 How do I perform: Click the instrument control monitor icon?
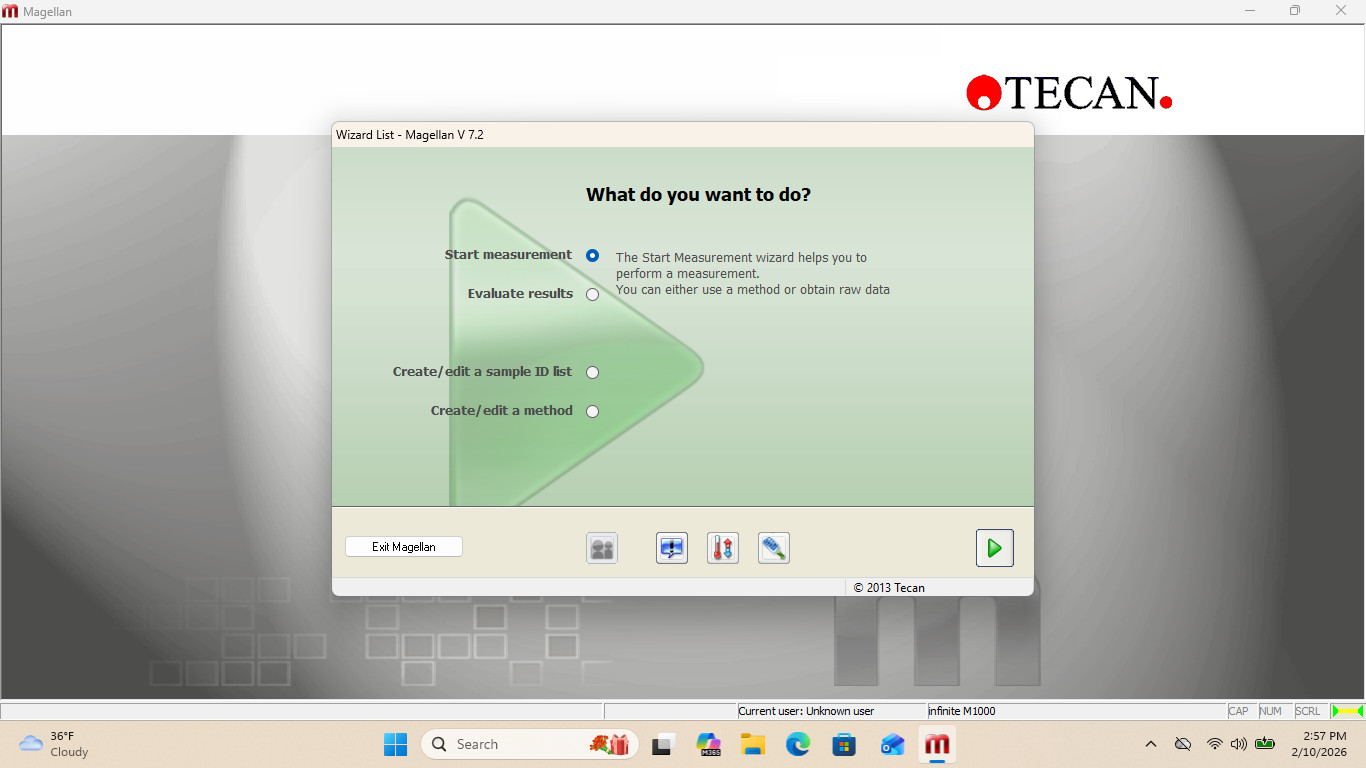[672, 548]
